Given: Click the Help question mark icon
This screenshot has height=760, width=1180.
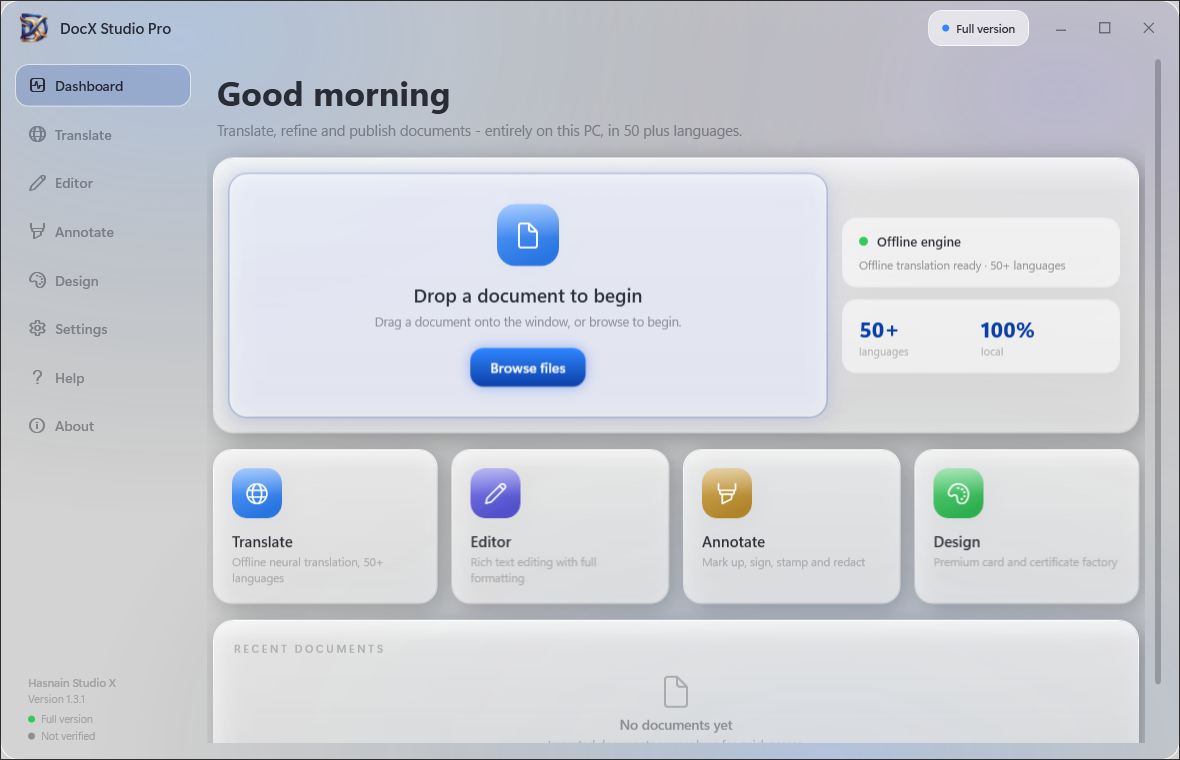Looking at the screenshot, I should tap(37, 378).
